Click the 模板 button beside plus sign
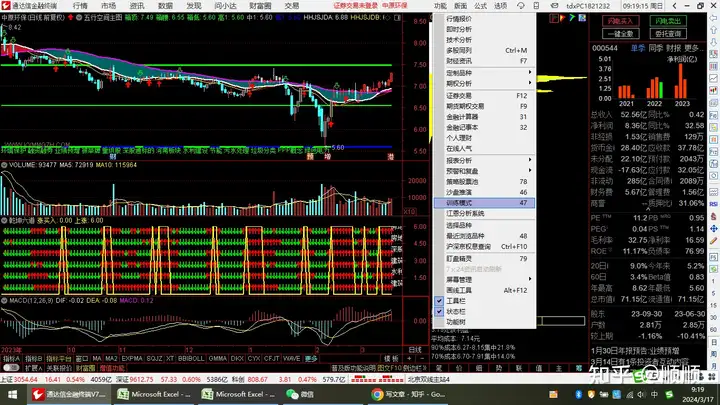The width and height of the screenshot is (720, 405). click(x=391, y=358)
